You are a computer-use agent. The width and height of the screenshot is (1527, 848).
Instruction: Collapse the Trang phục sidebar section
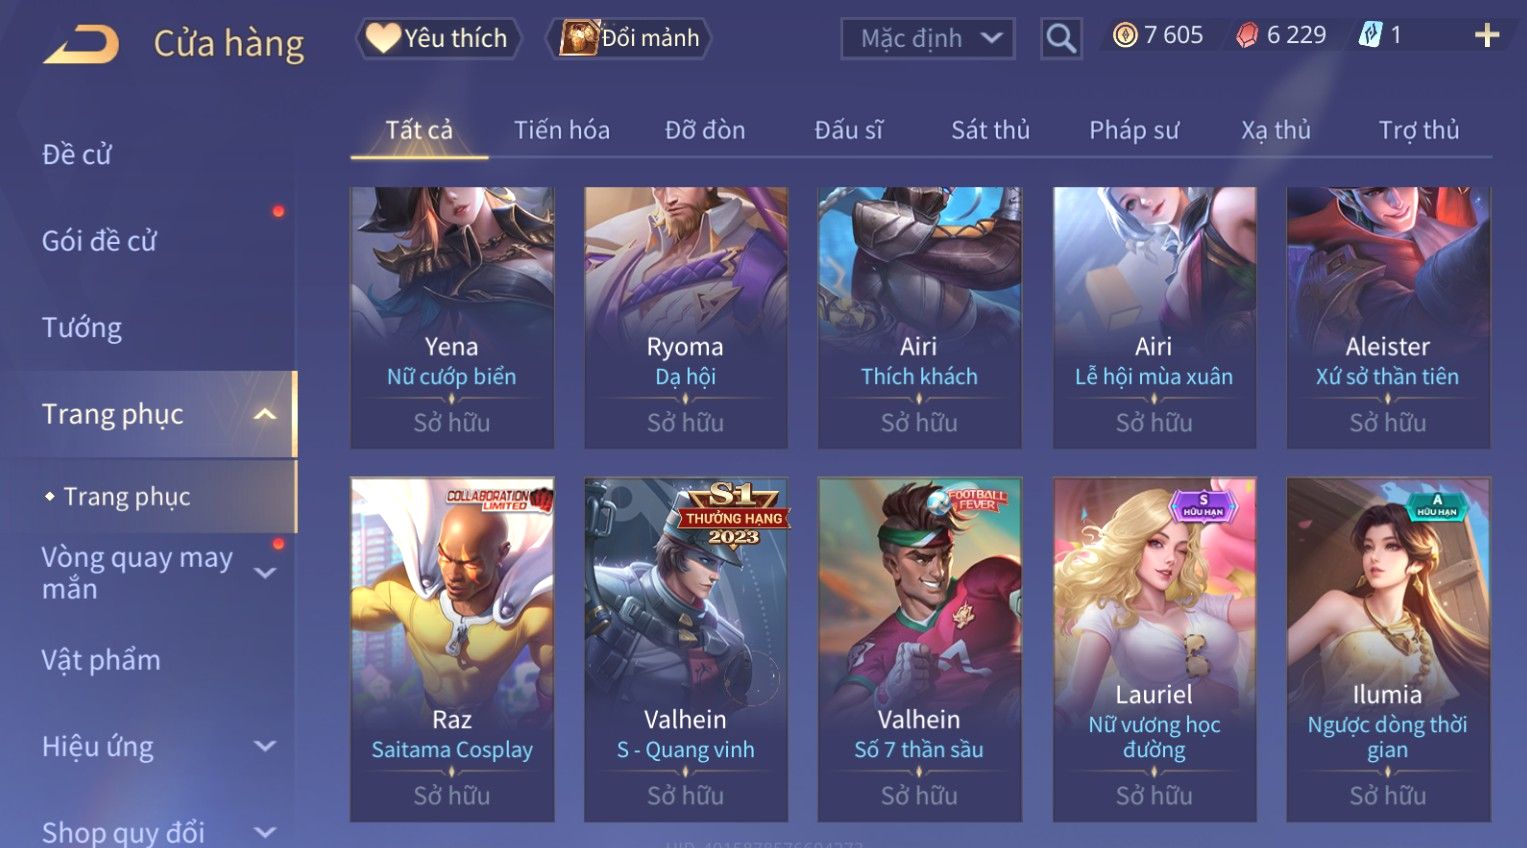coord(265,414)
